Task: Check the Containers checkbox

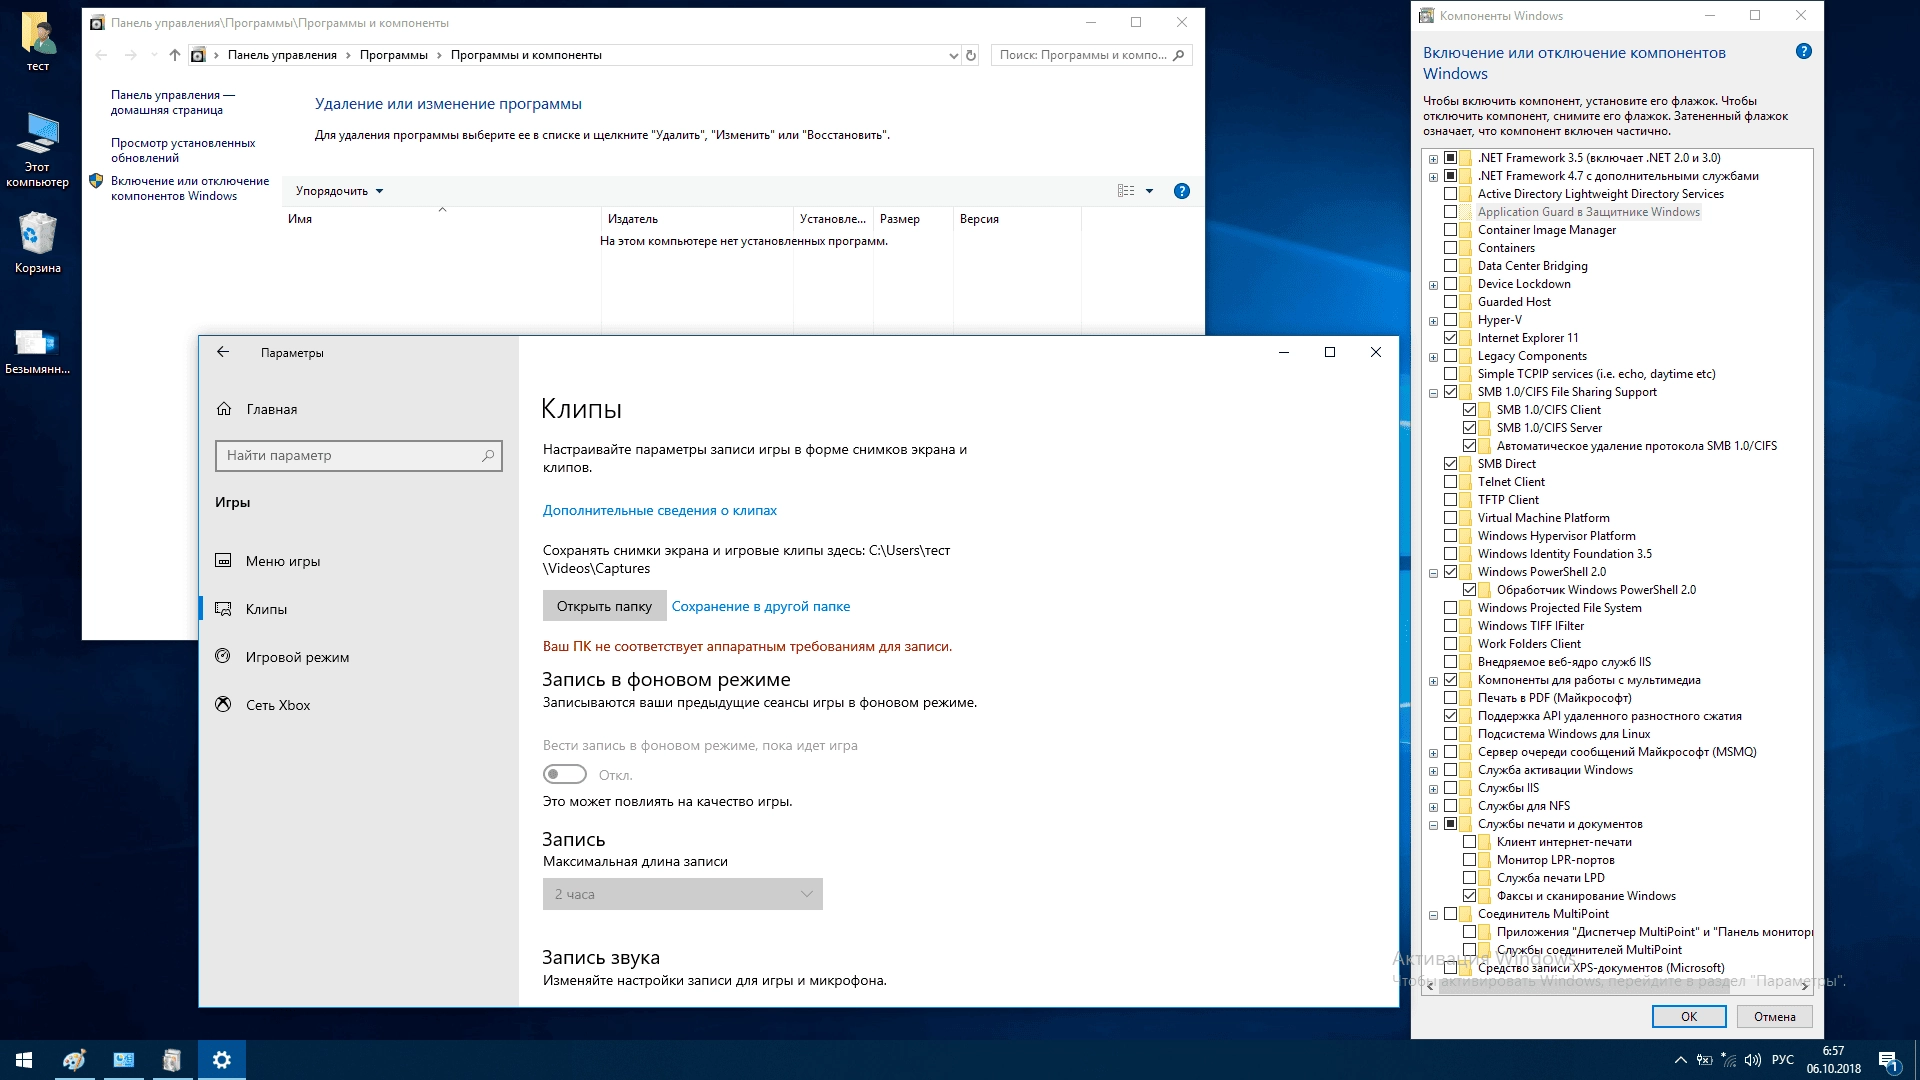Action: (1450, 248)
